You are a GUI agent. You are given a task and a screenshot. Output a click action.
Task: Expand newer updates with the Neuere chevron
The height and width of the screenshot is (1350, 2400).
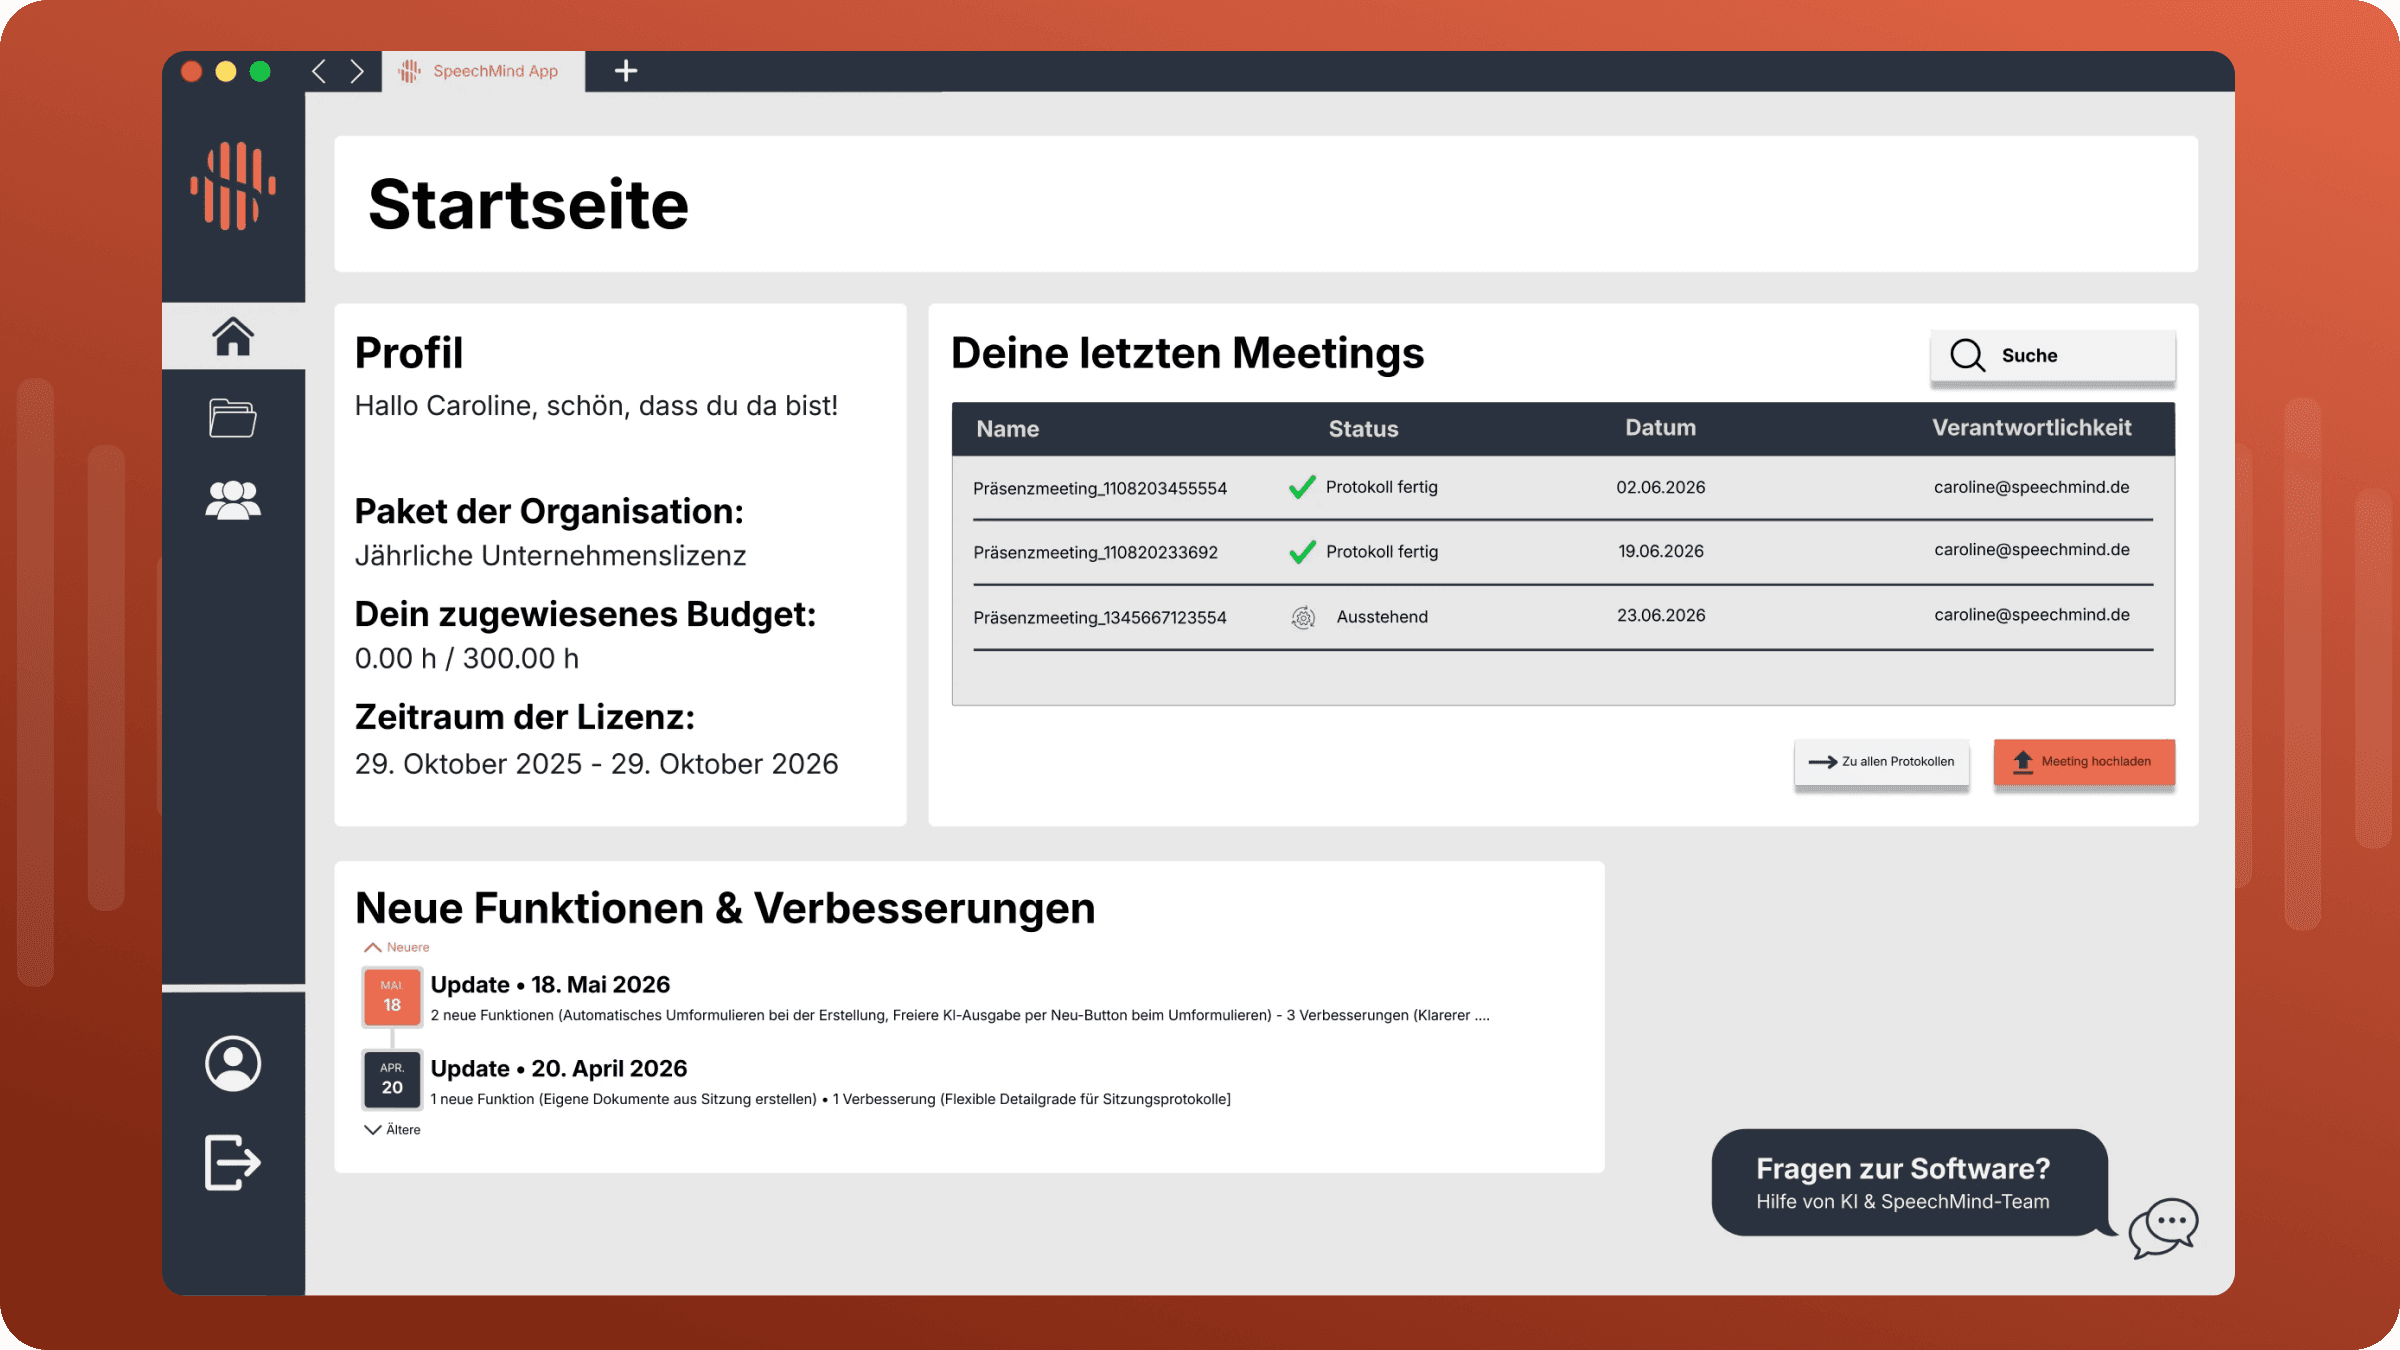coord(372,947)
